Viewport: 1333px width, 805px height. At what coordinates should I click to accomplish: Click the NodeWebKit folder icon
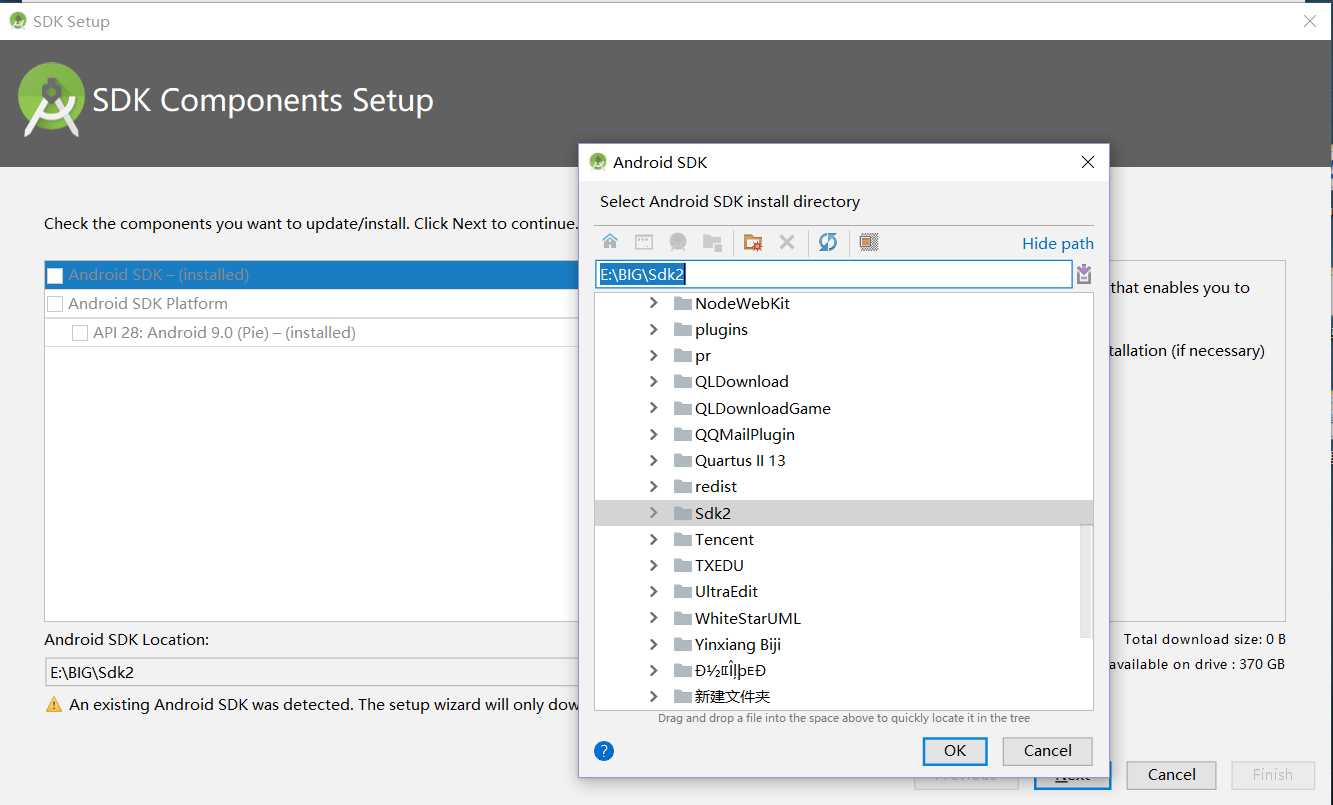pos(683,303)
